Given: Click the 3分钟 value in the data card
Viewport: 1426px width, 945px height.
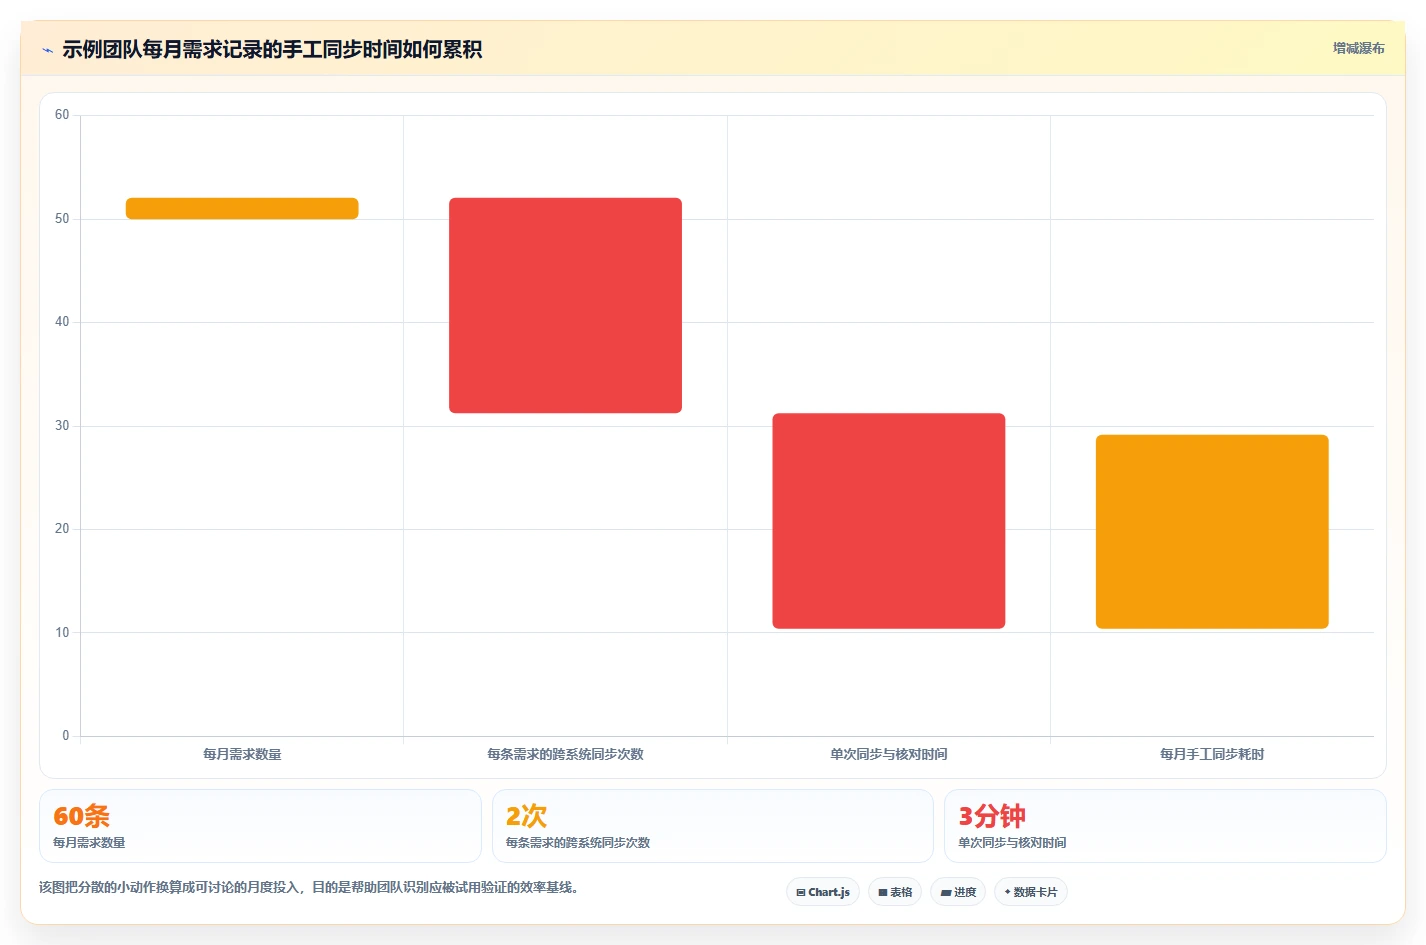Looking at the screenshot, I should [x=992, y=816].
